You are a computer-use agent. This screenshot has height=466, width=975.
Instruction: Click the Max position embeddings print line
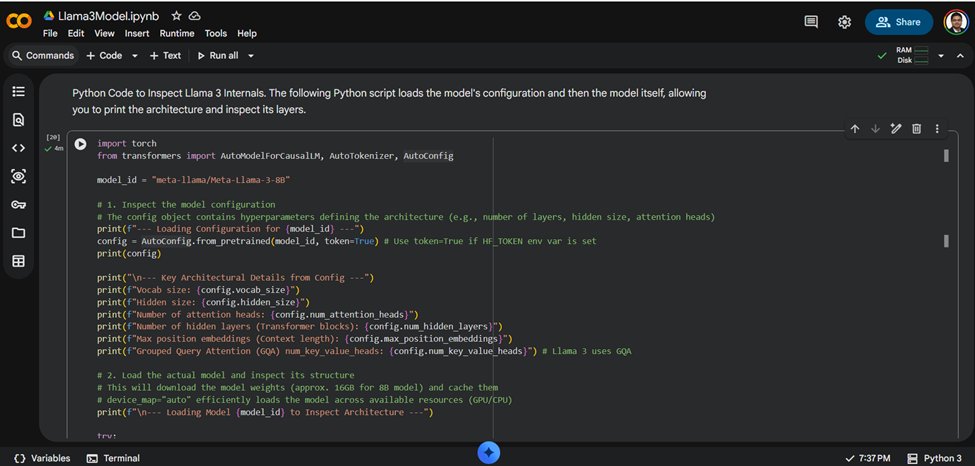(305, 339)
